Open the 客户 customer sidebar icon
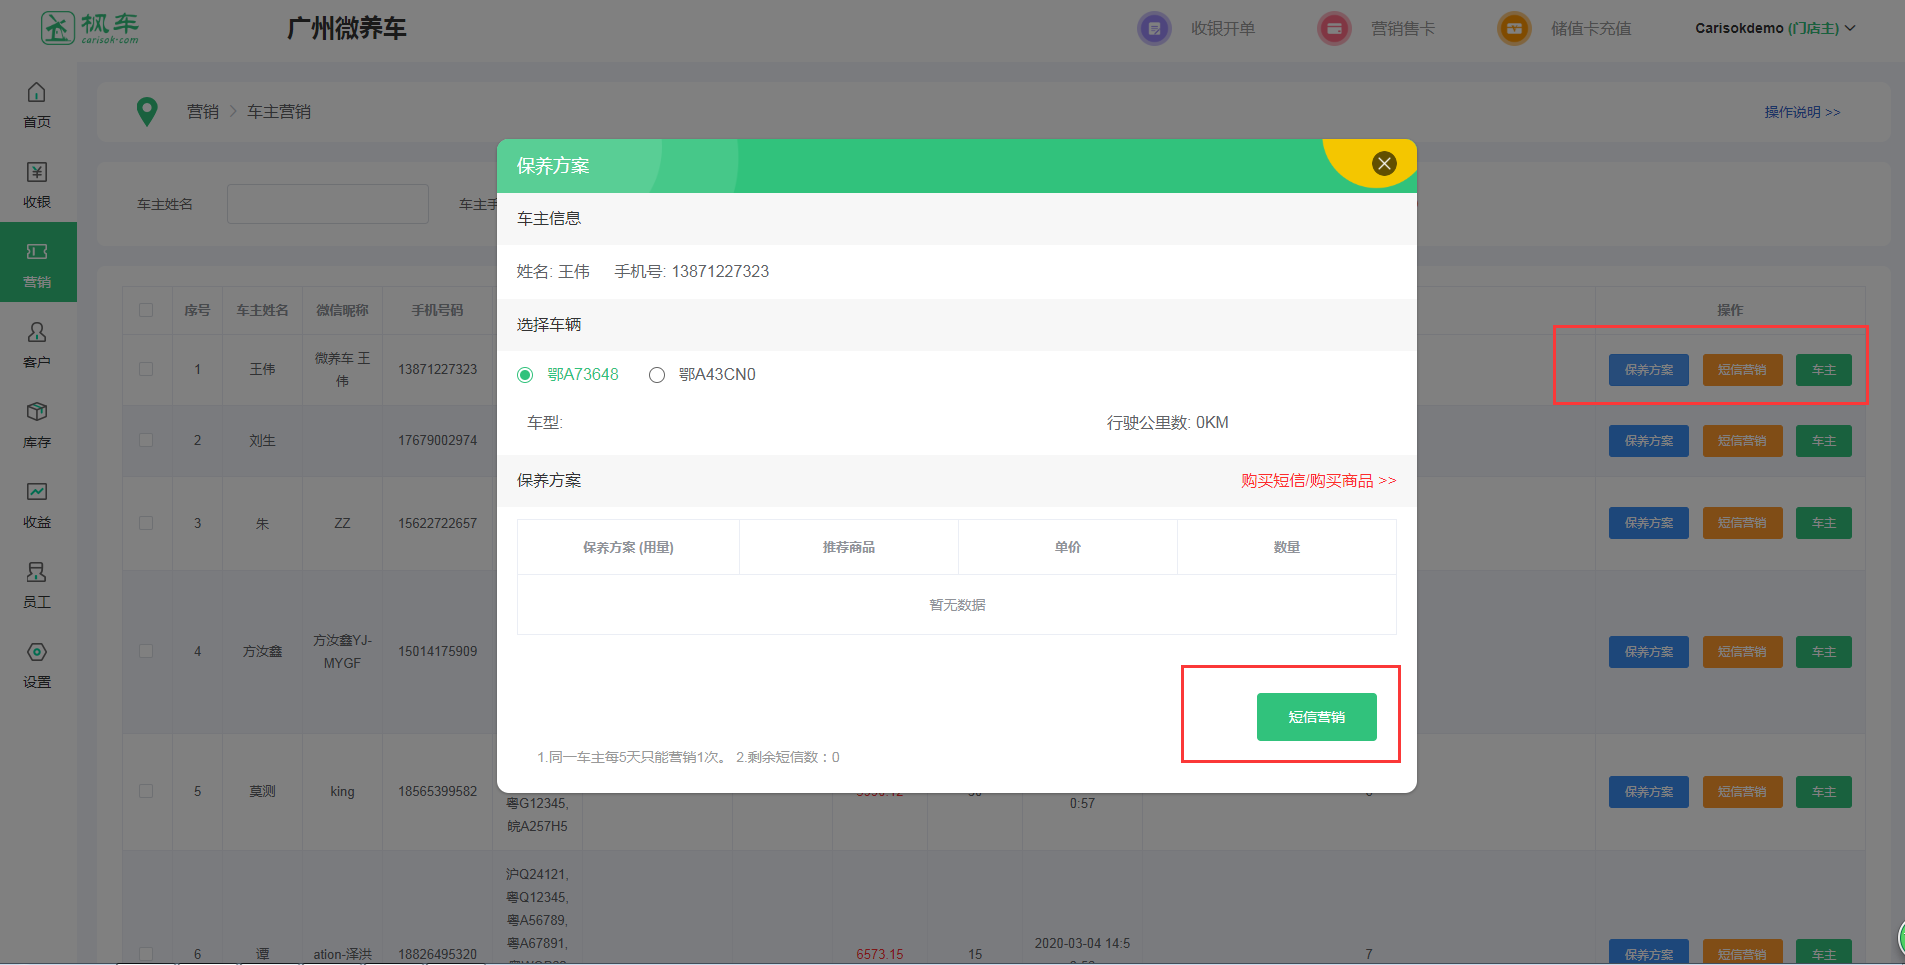 (37, 334)
